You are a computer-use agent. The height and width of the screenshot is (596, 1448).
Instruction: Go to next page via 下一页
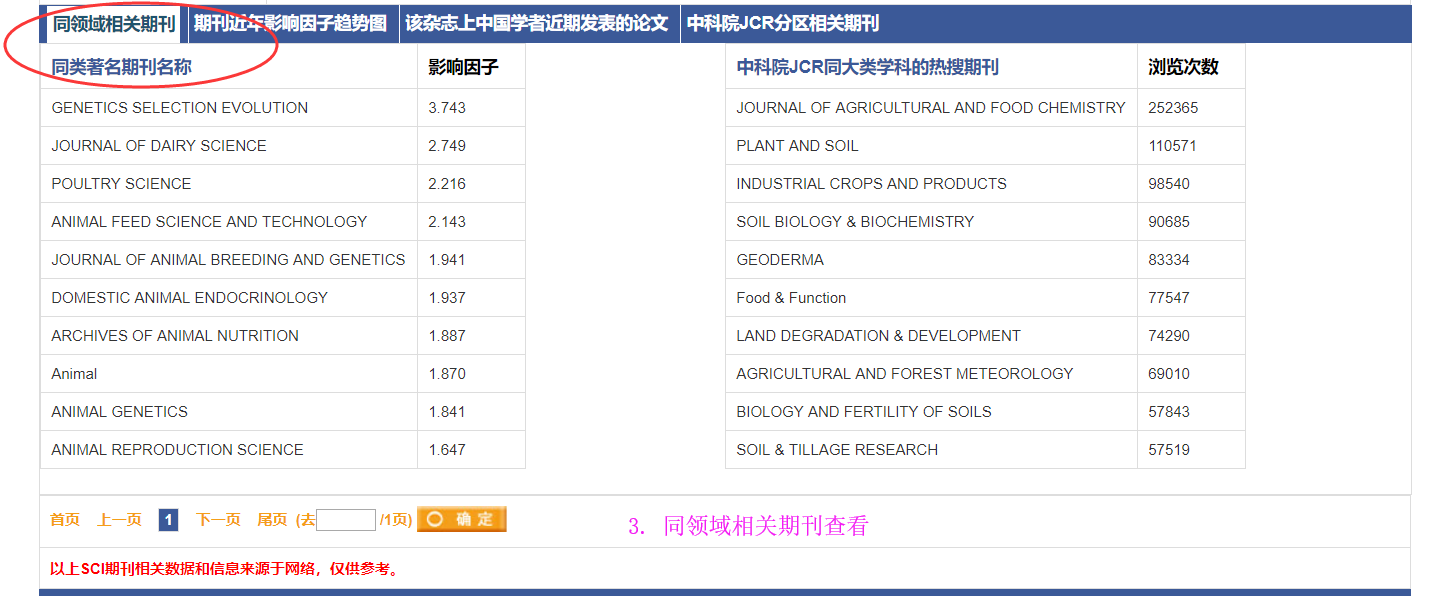218,520
